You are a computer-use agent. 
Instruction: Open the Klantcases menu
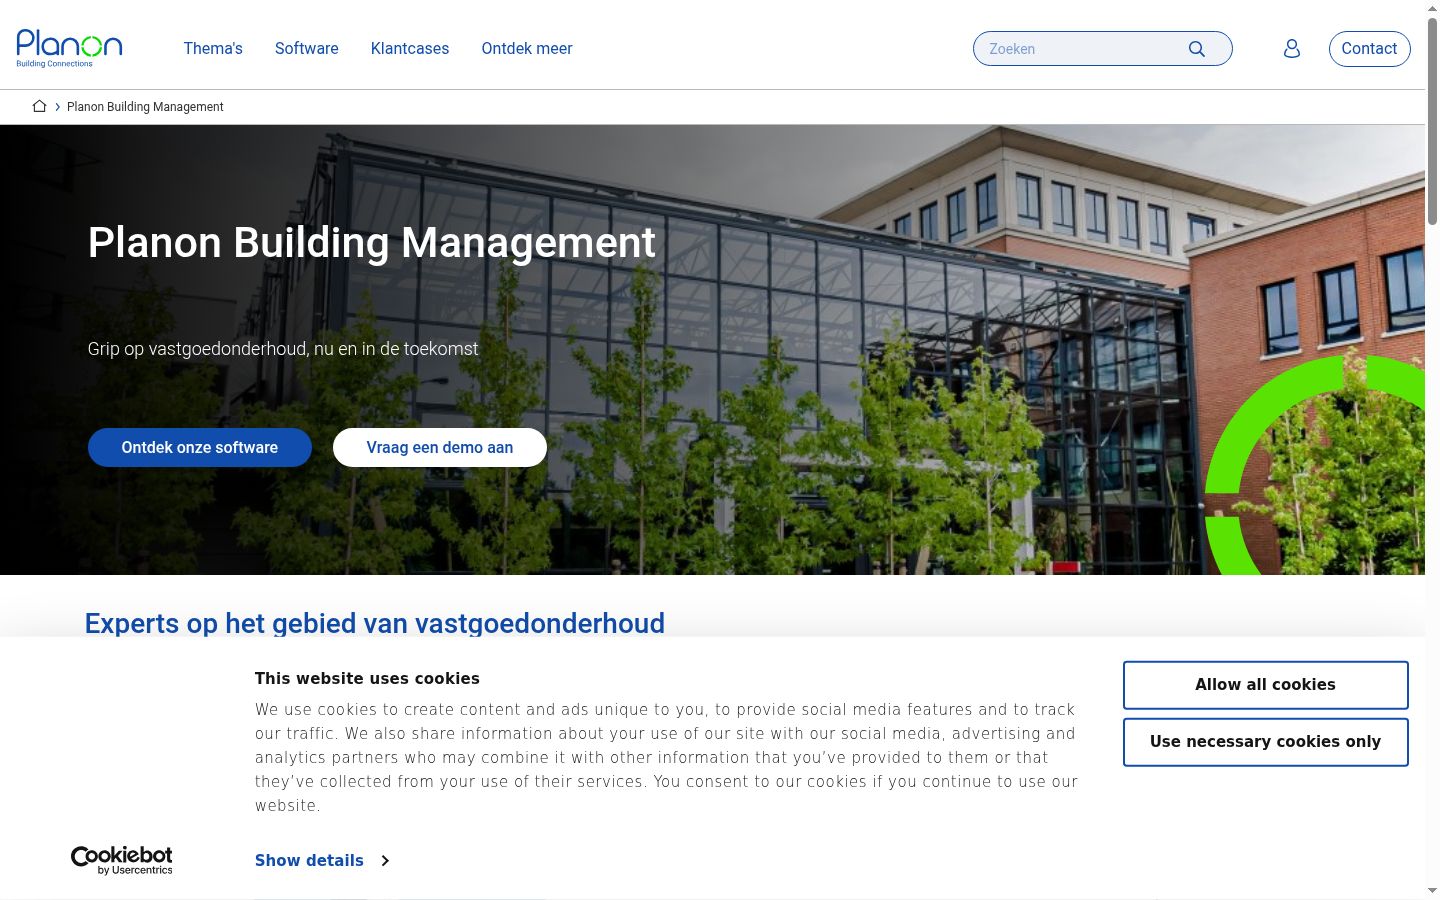click(410, 48)
